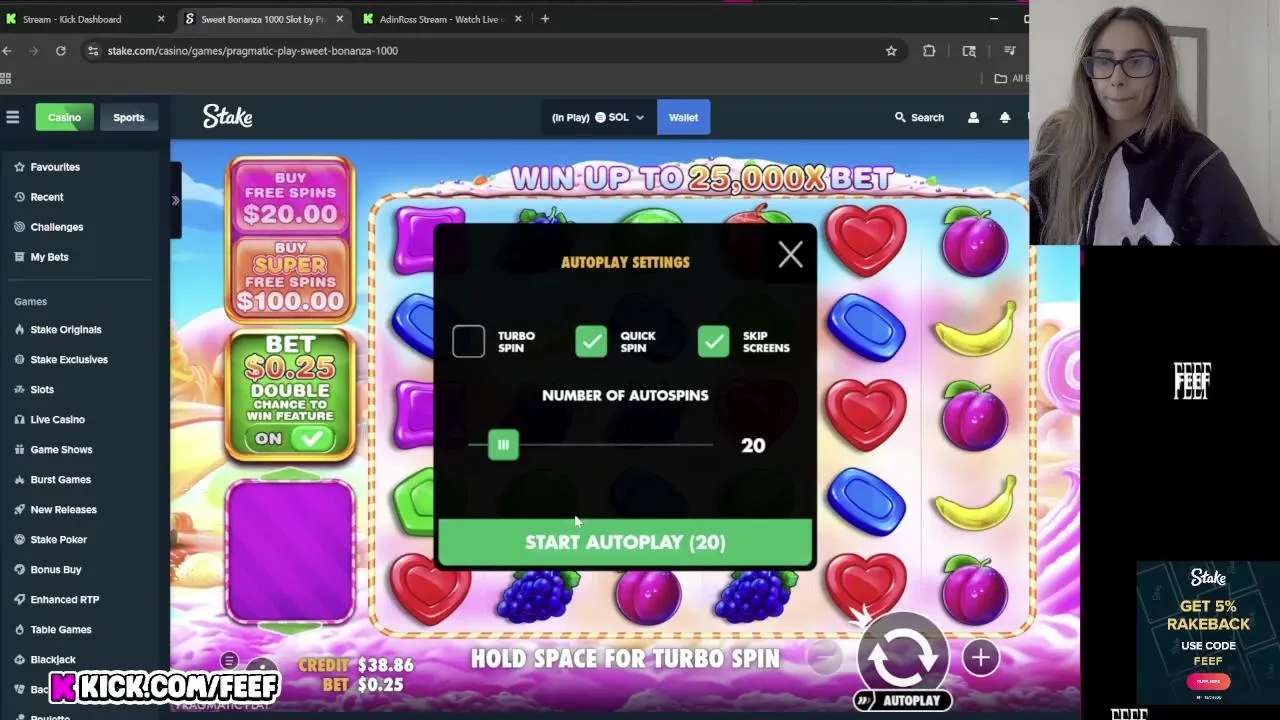The height and width of the screenshot is (720, 1280).
Task: Open browser extensions icon
Action: click(929, 51)
